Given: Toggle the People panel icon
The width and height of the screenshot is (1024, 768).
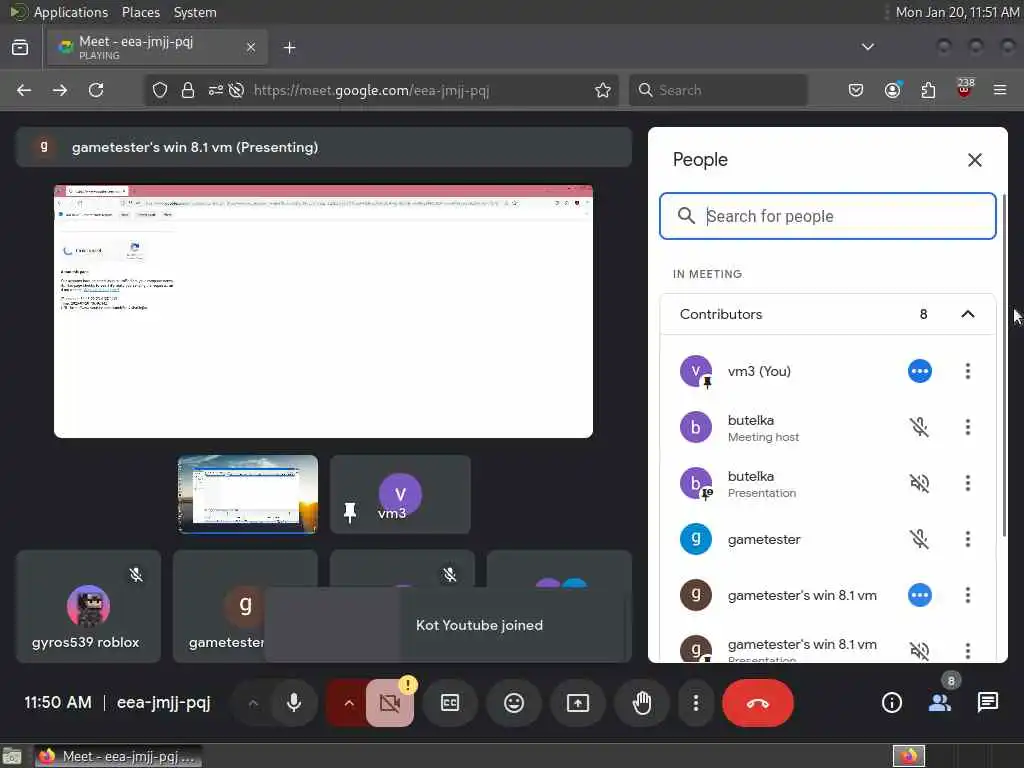Looking at the screenshot, I should coord(940,703).
